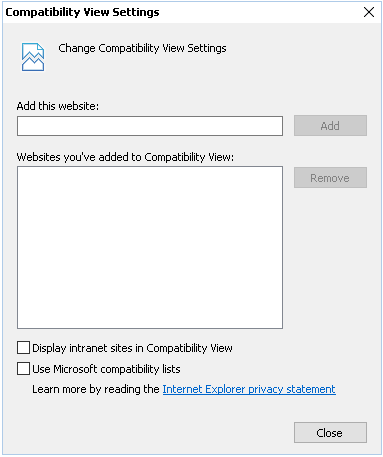383x457 pixels.
Task: Click the 'Change Compatibility View Settings' heading
Action: 142,48
